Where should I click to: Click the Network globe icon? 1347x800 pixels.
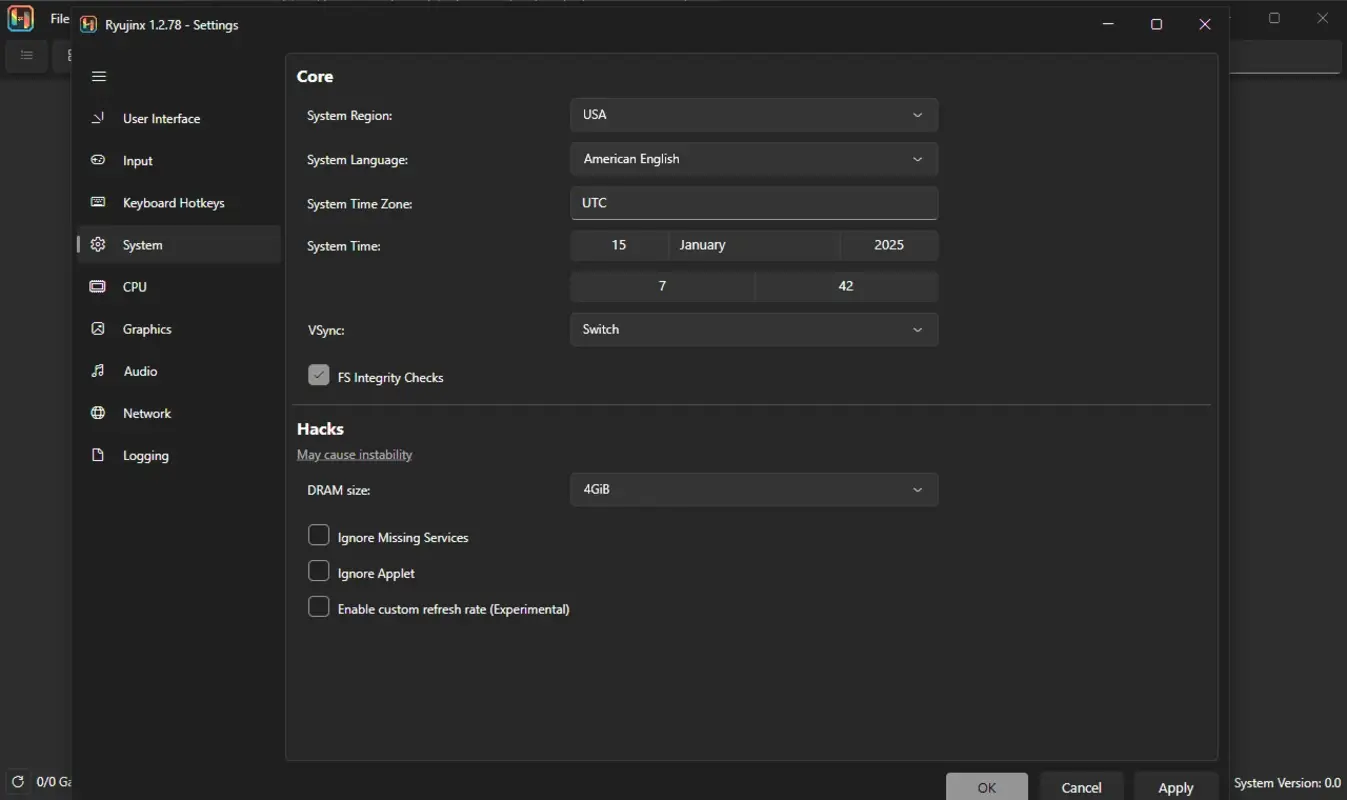97,413
